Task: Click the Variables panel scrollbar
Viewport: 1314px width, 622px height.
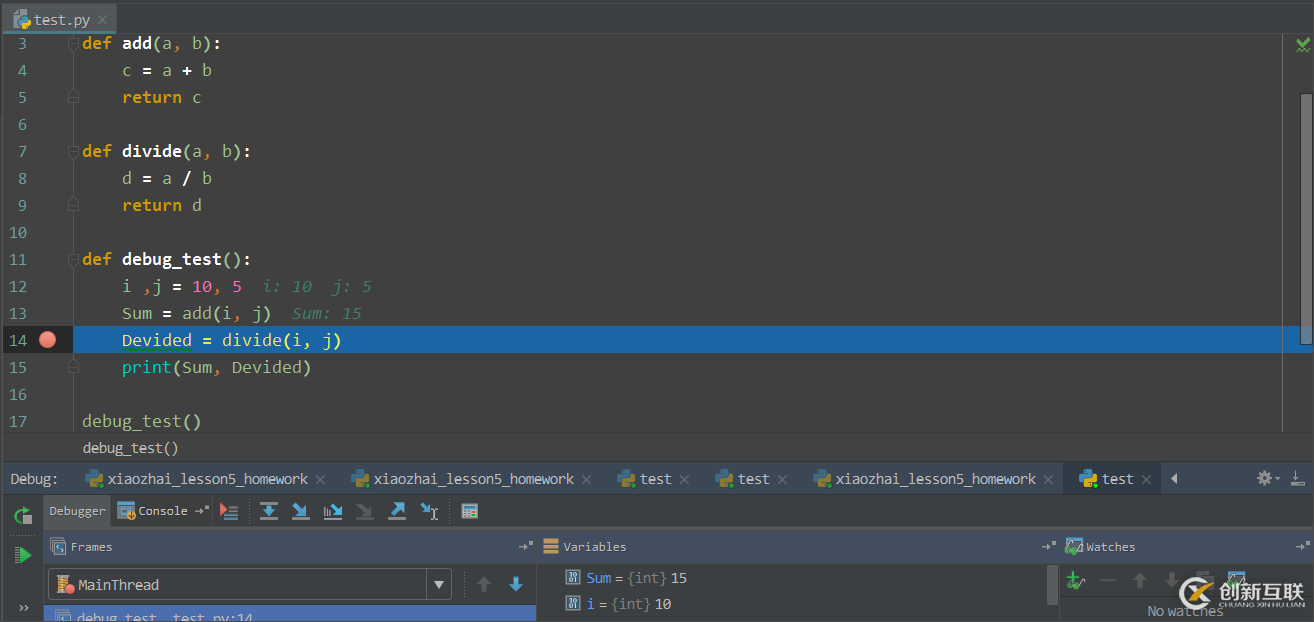Action: 1052,585
